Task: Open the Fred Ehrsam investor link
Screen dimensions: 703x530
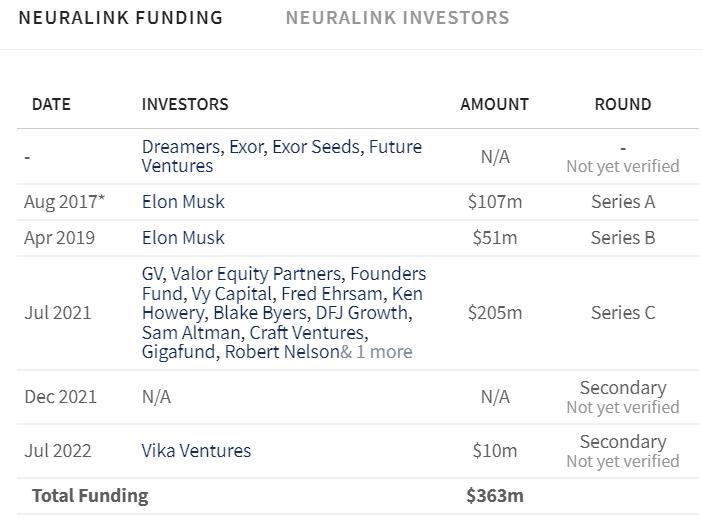Action: [332, 294]
